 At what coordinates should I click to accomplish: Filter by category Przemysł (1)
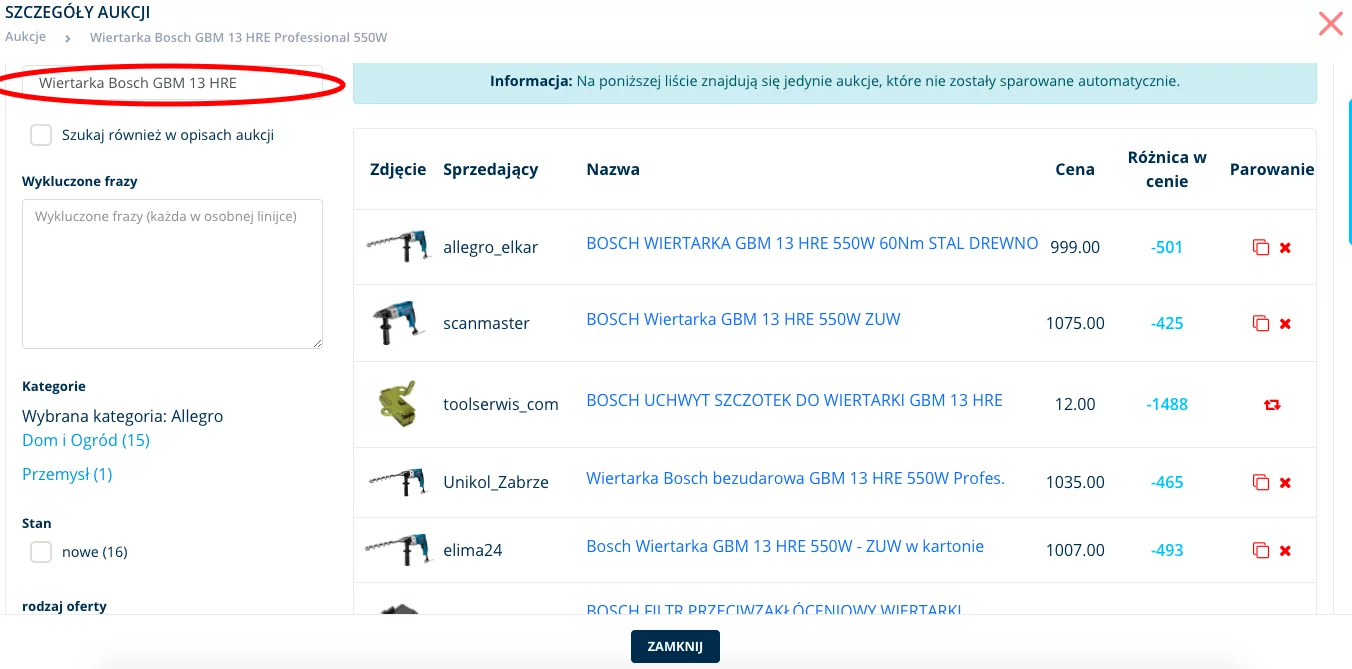67,474
